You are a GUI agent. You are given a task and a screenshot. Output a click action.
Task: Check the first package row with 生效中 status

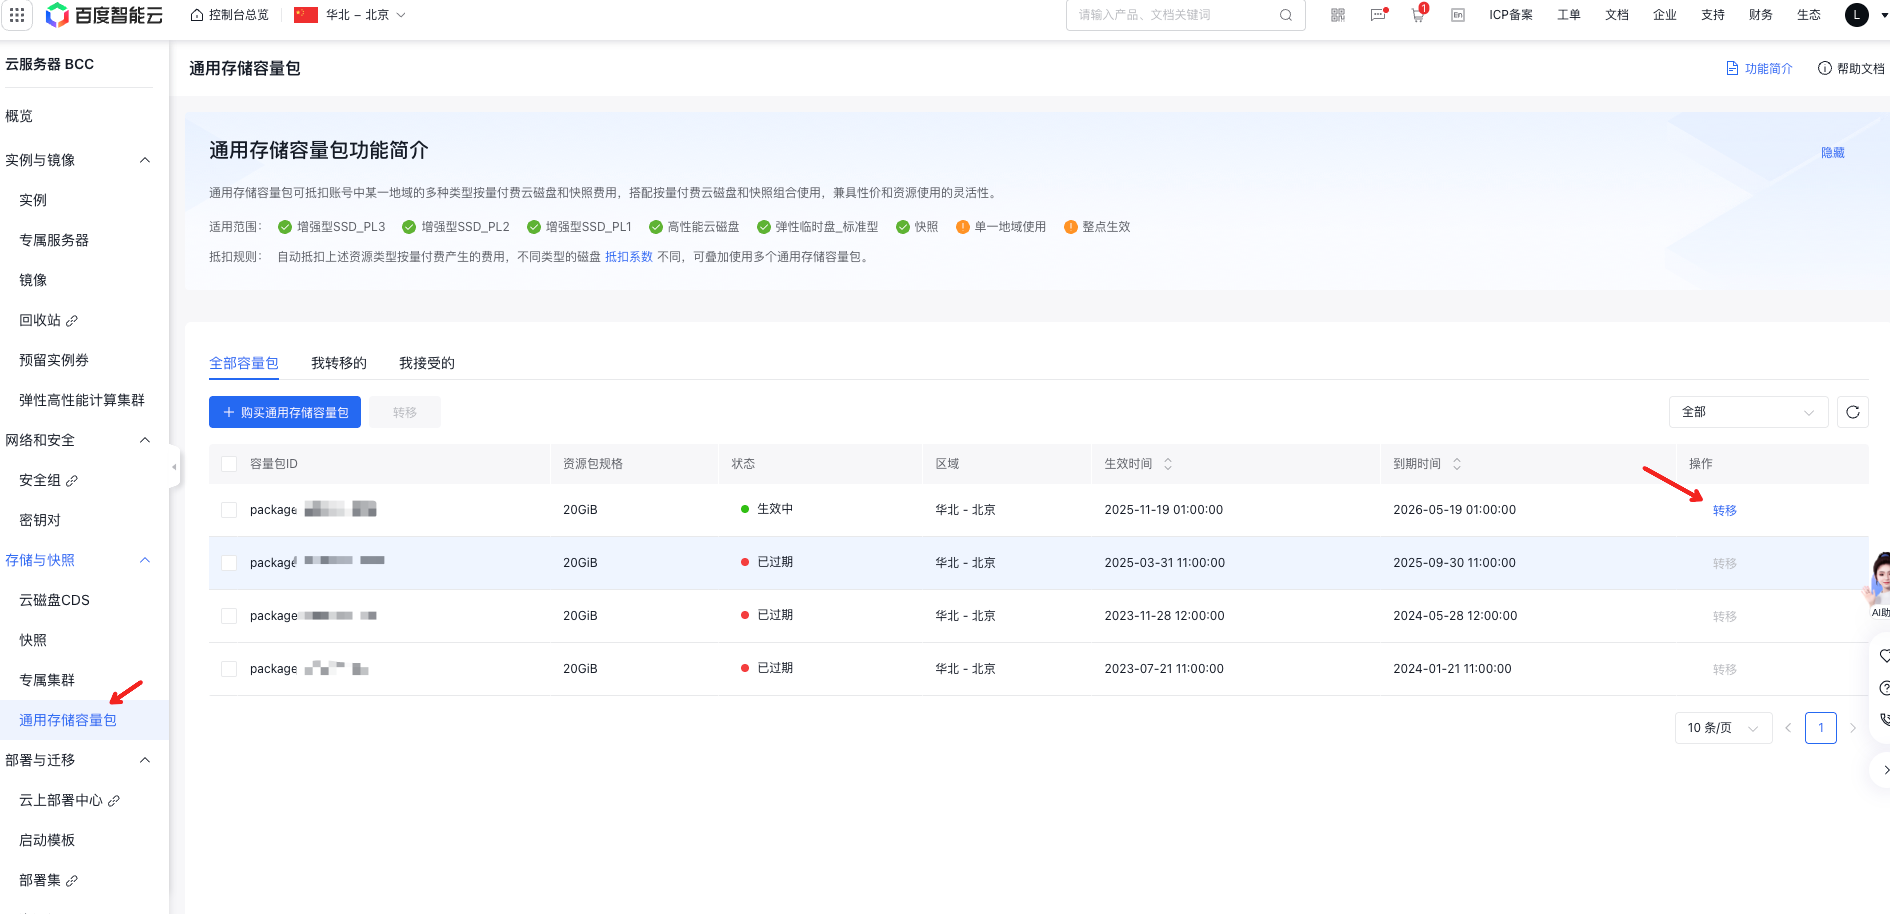coord(229,510)
